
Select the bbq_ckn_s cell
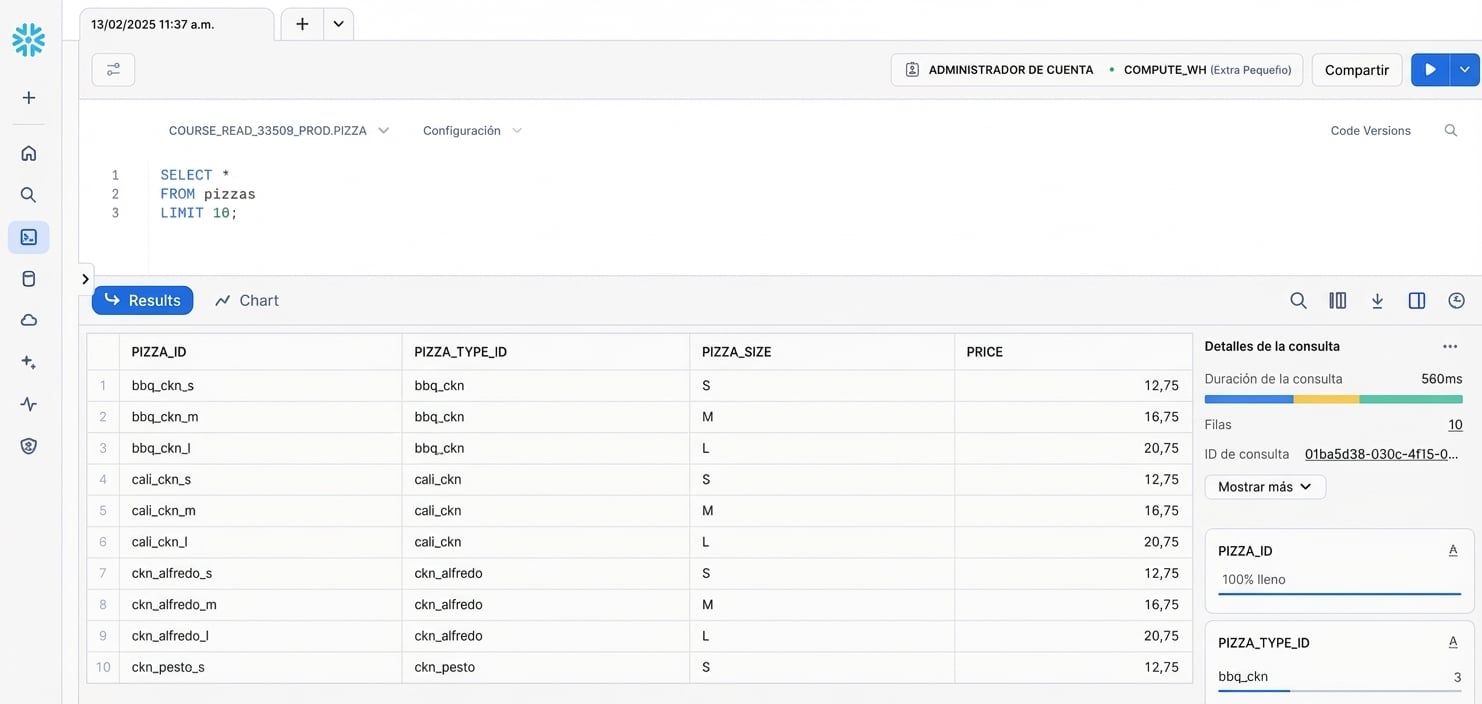click(x=261, y=386)
